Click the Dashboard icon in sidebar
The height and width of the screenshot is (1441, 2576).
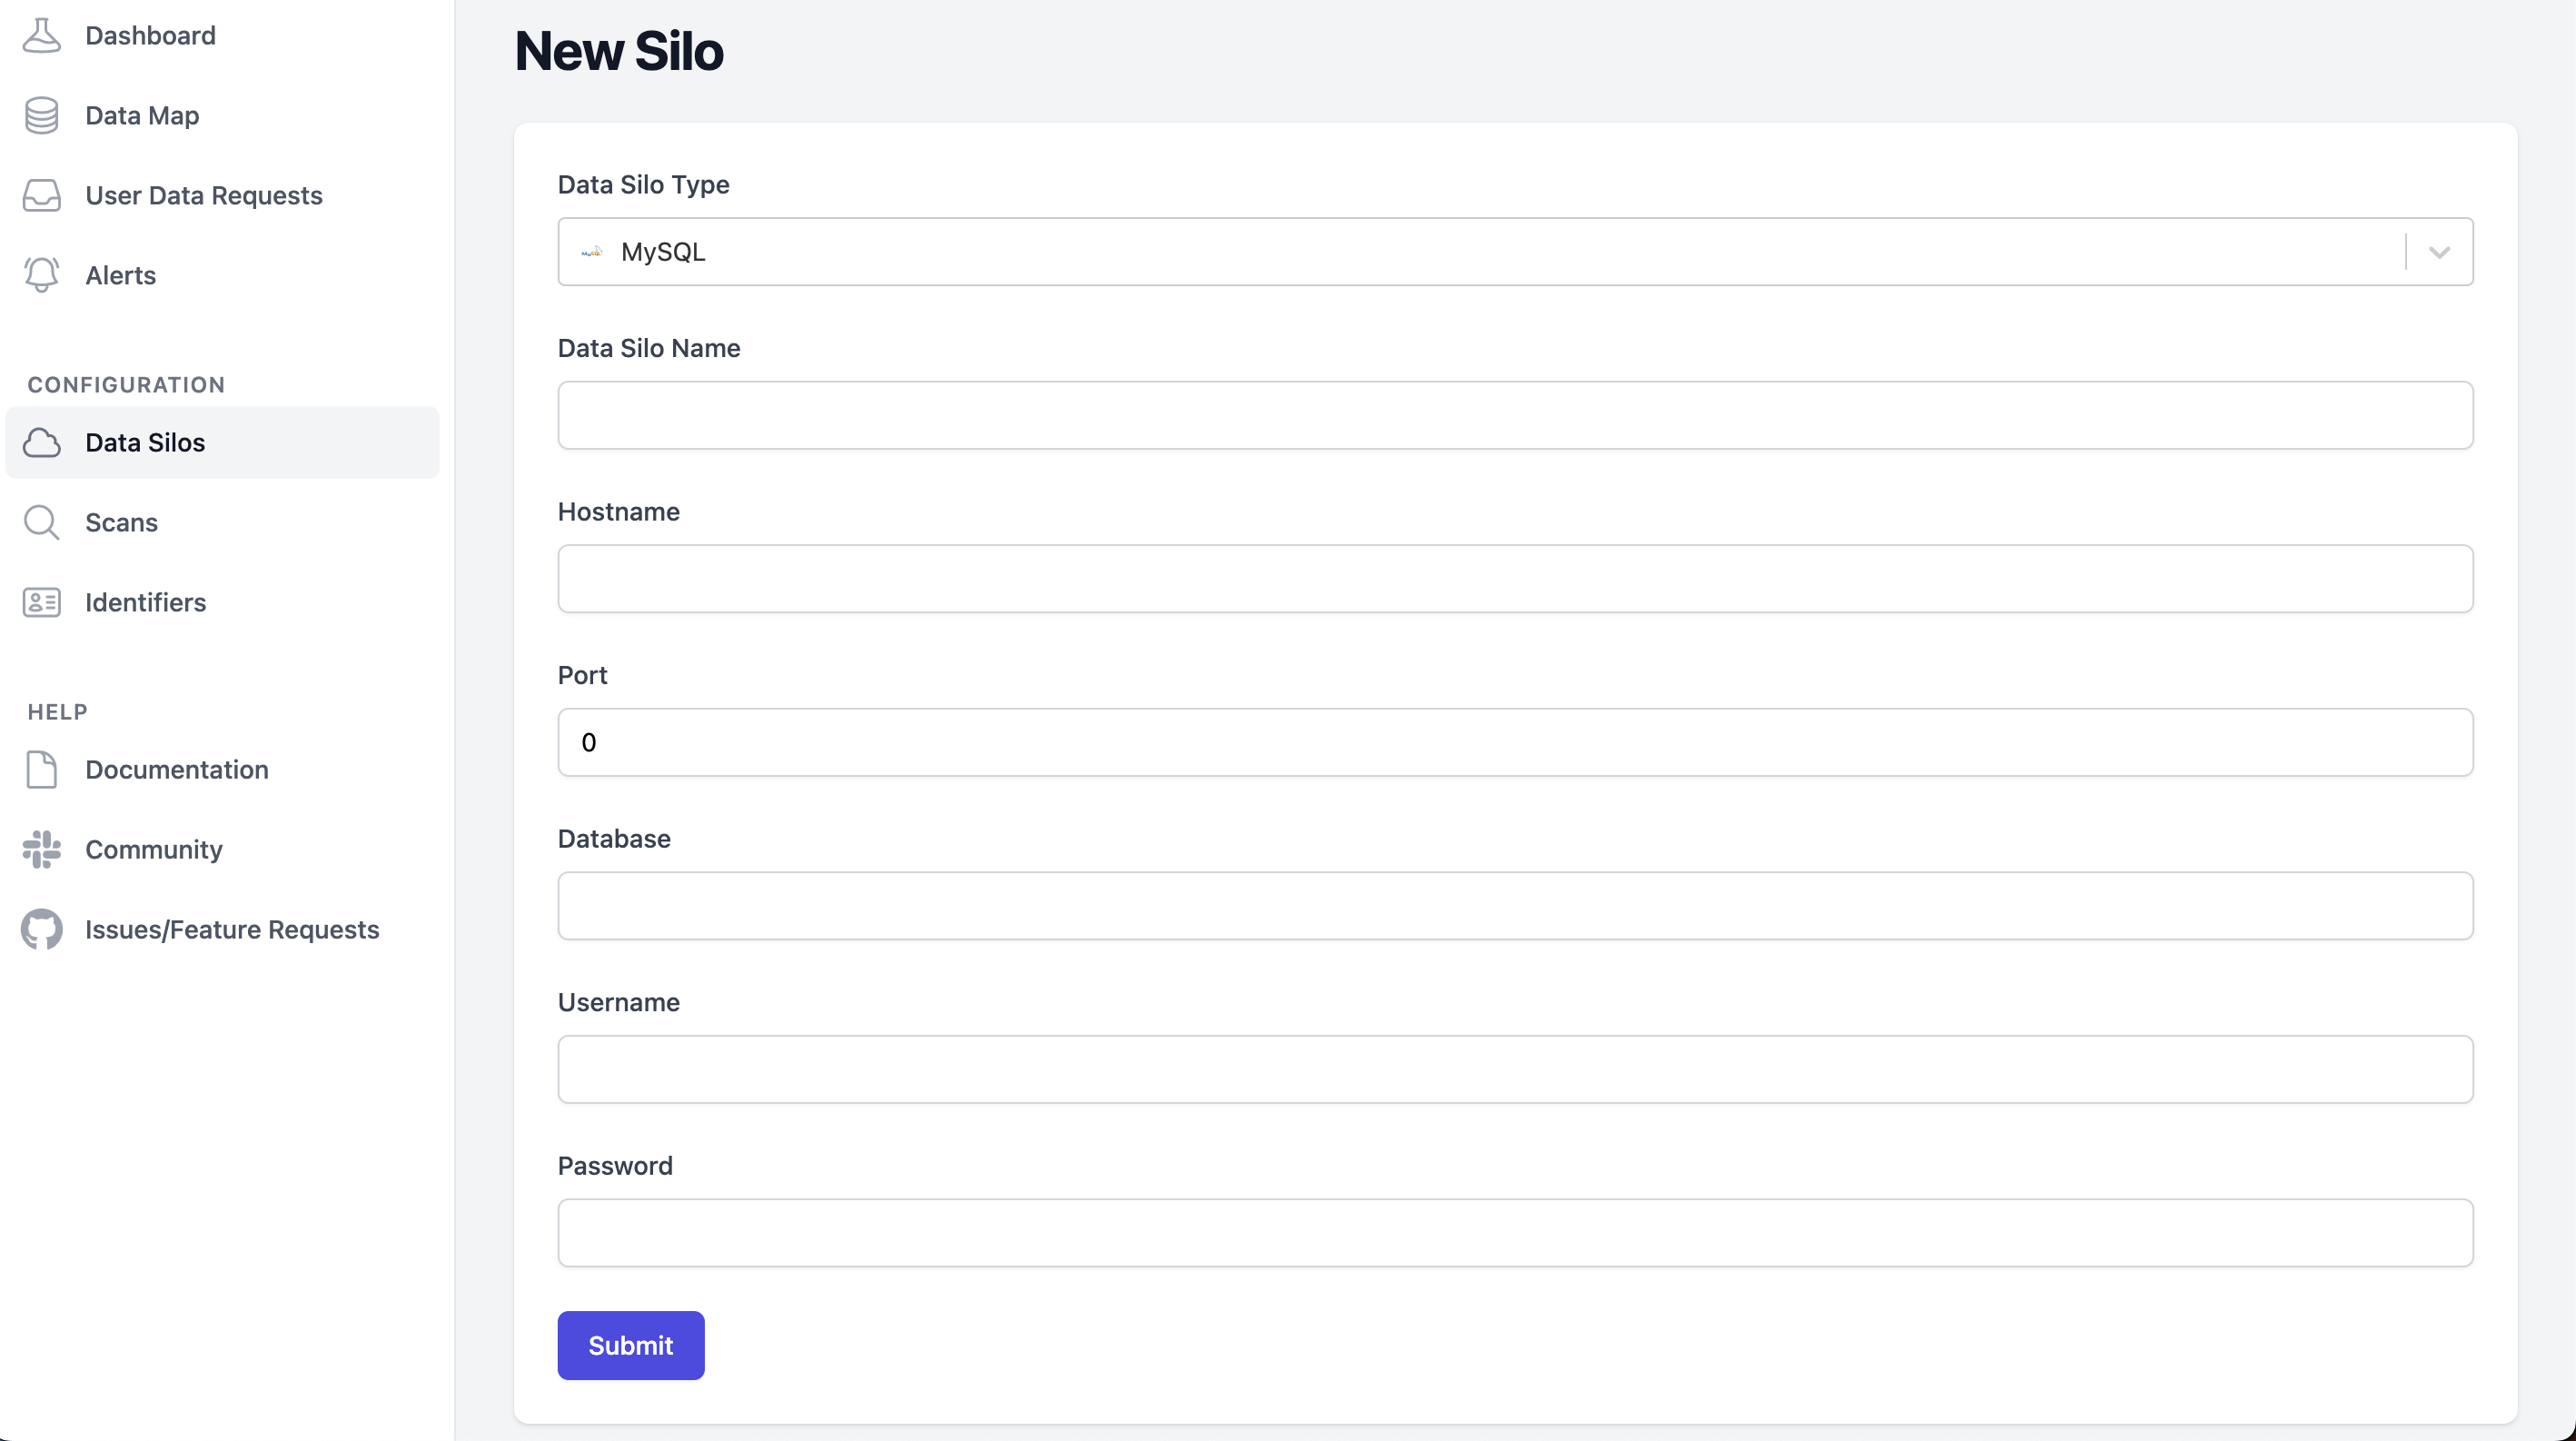point(43,35)
